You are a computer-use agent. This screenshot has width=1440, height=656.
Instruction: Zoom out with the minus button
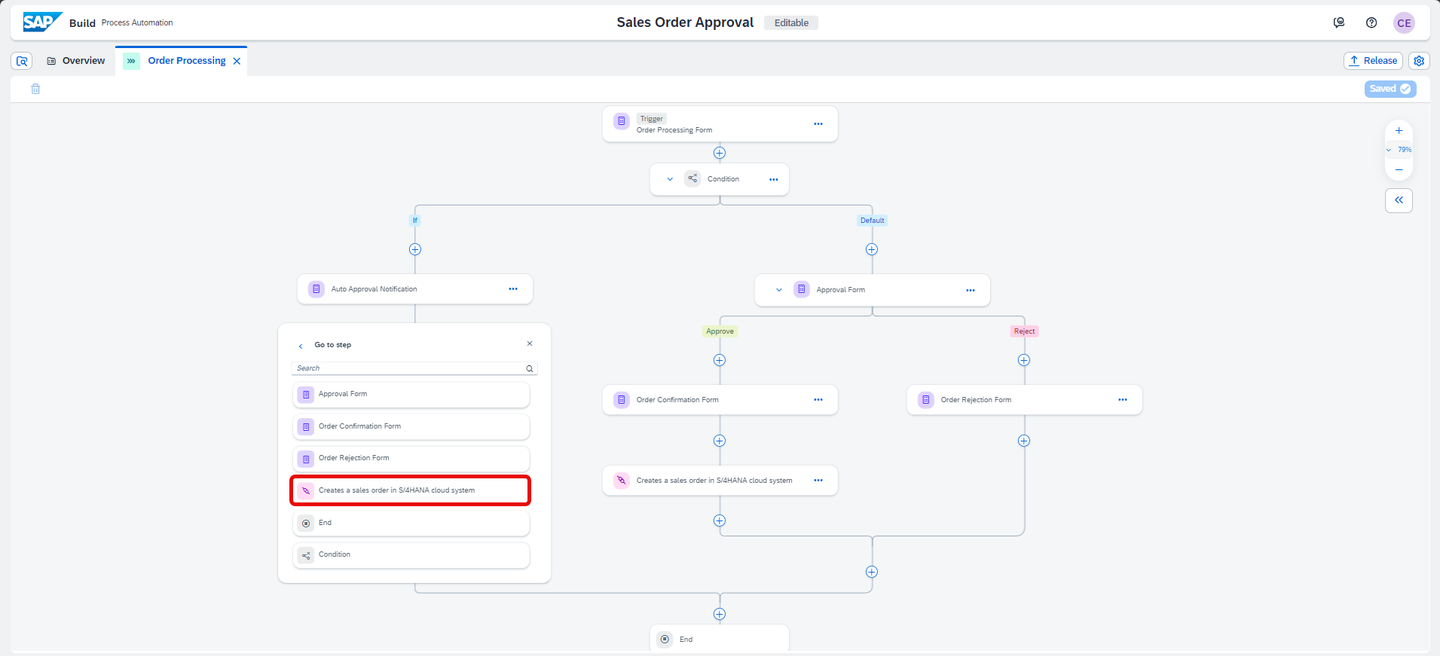pyautogui.click(x=1398, y=170)
